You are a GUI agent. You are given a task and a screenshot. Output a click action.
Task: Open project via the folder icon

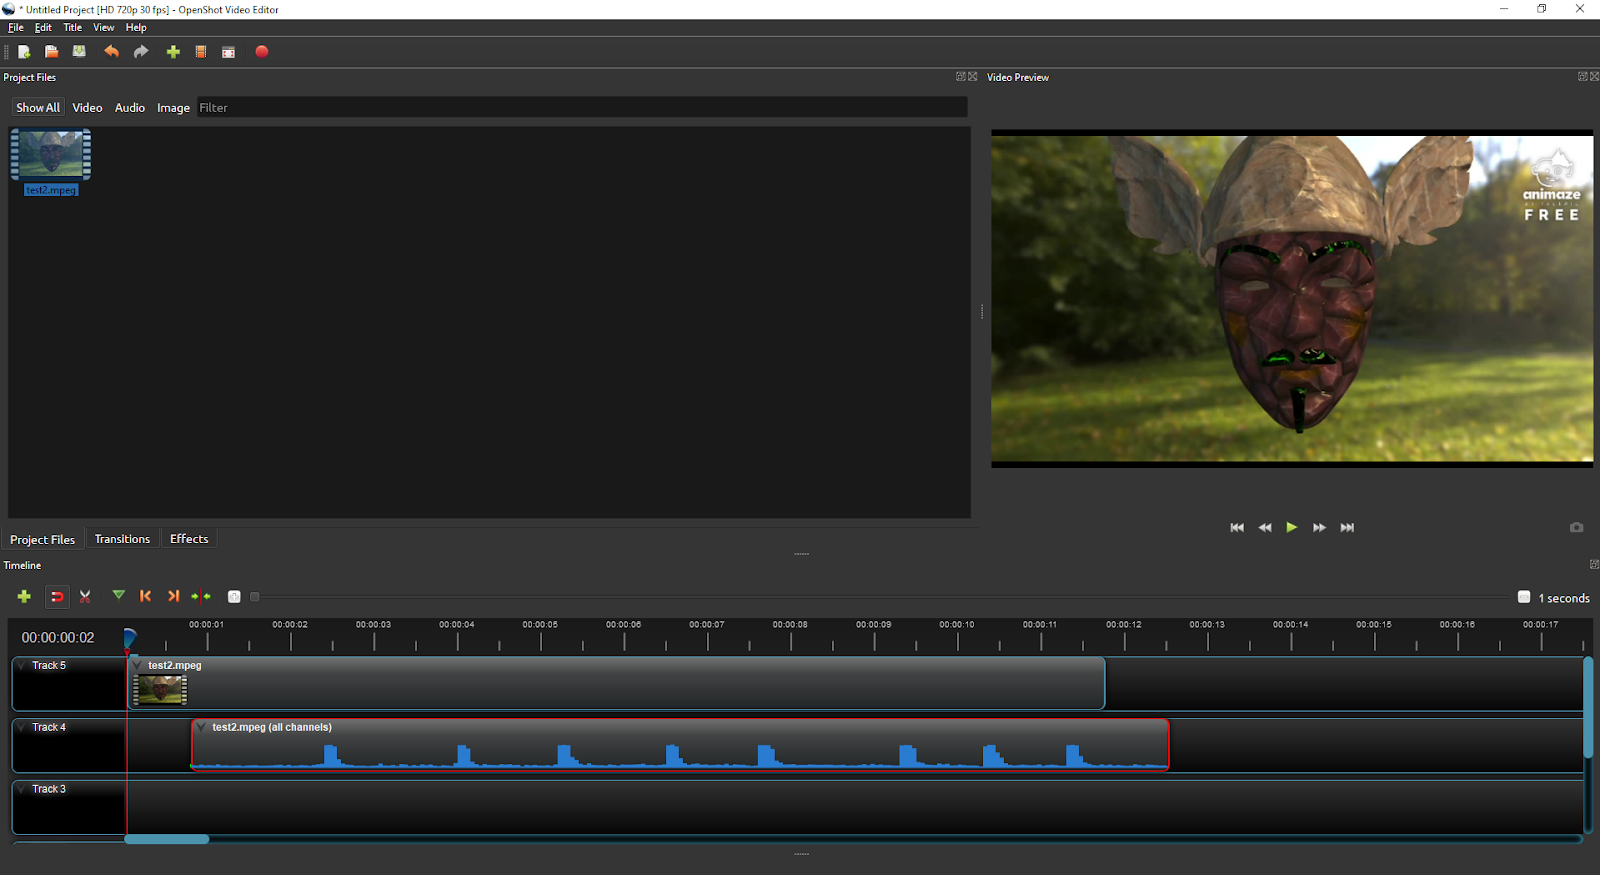point(51,52)
